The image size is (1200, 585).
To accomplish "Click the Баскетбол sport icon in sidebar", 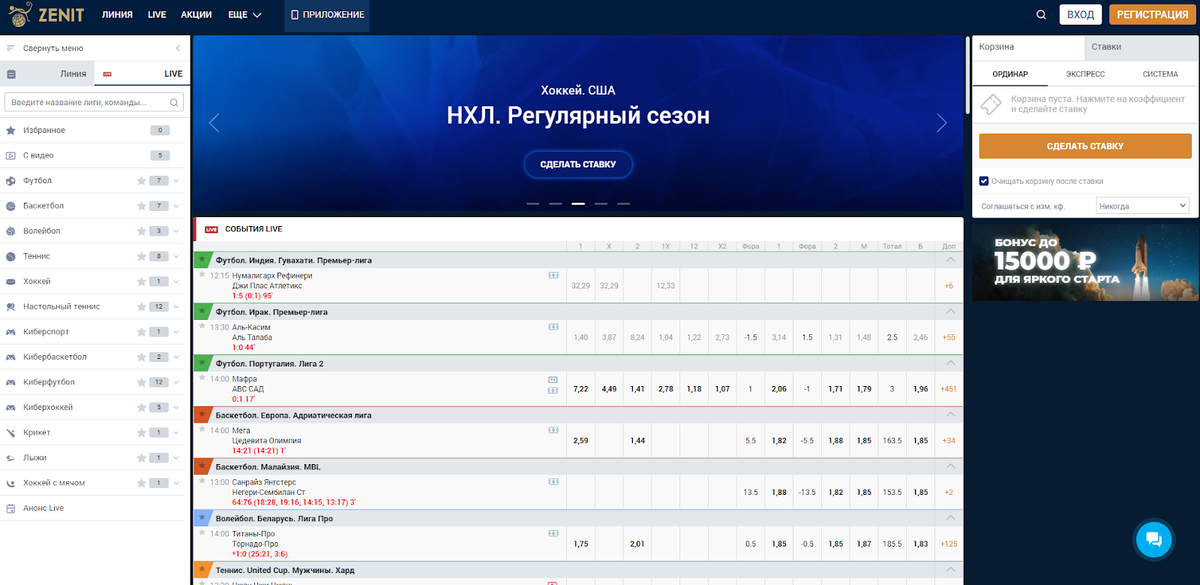I will (11, 206).
